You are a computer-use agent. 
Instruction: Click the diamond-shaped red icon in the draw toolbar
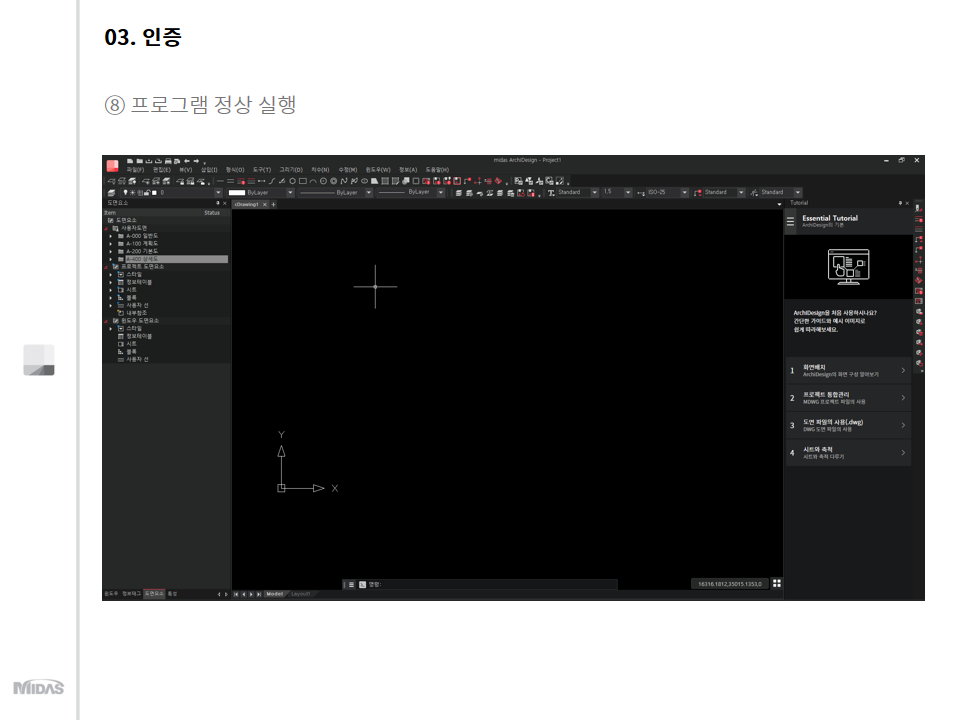pyautogui.click(x=498, y=181)
